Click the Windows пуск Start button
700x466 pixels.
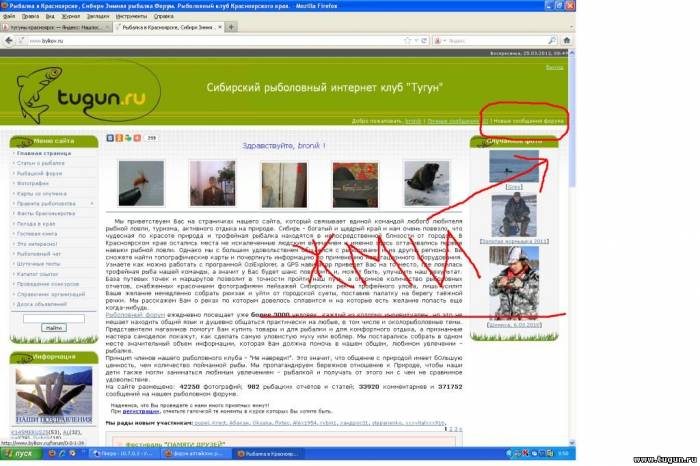coord(21,454)
